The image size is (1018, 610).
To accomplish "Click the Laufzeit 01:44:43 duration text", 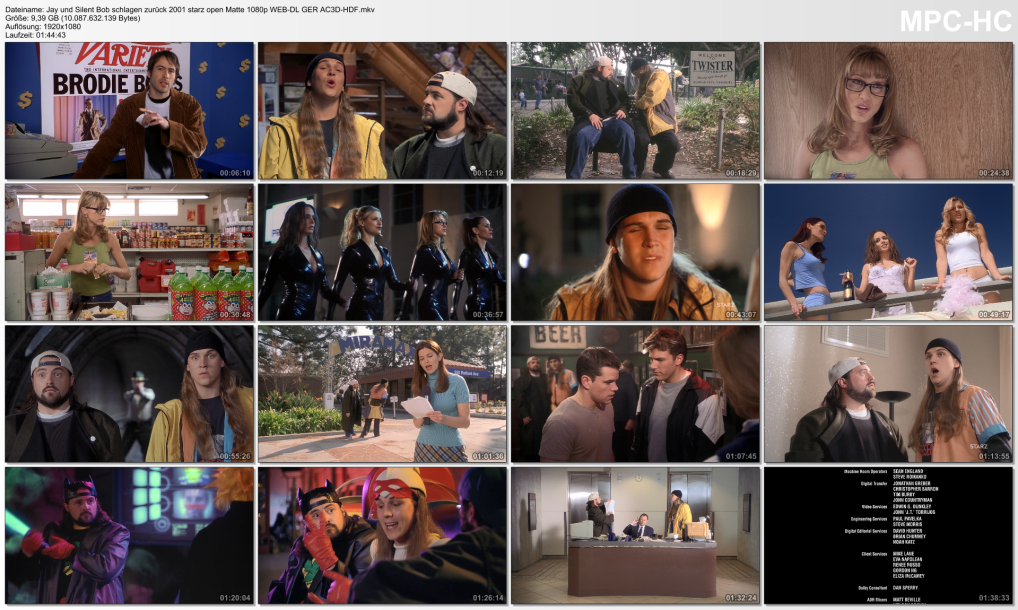I will [35, 35].
